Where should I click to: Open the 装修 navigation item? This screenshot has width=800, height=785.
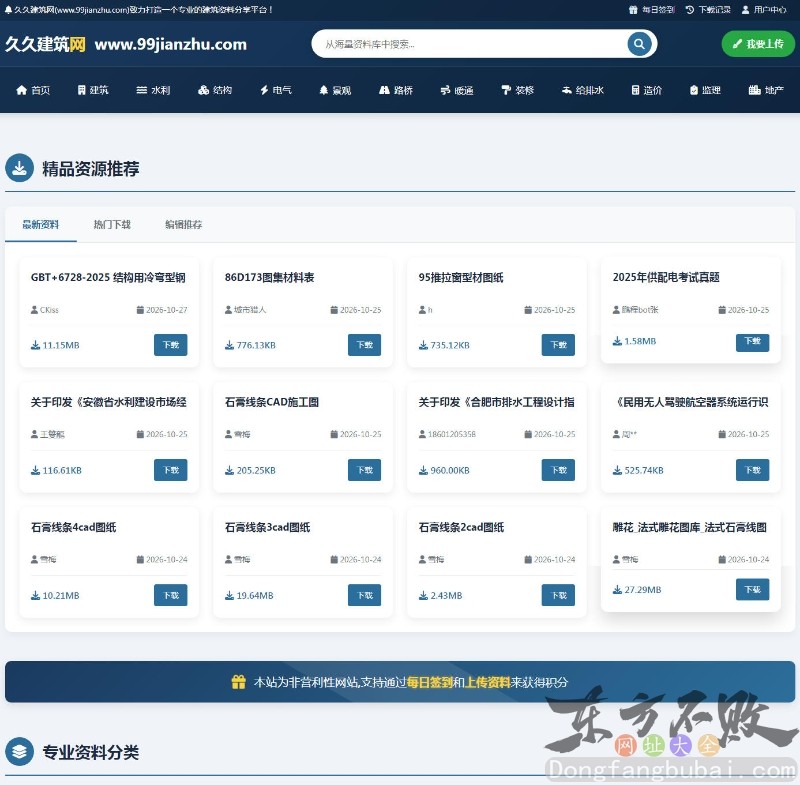pos(517,90)
